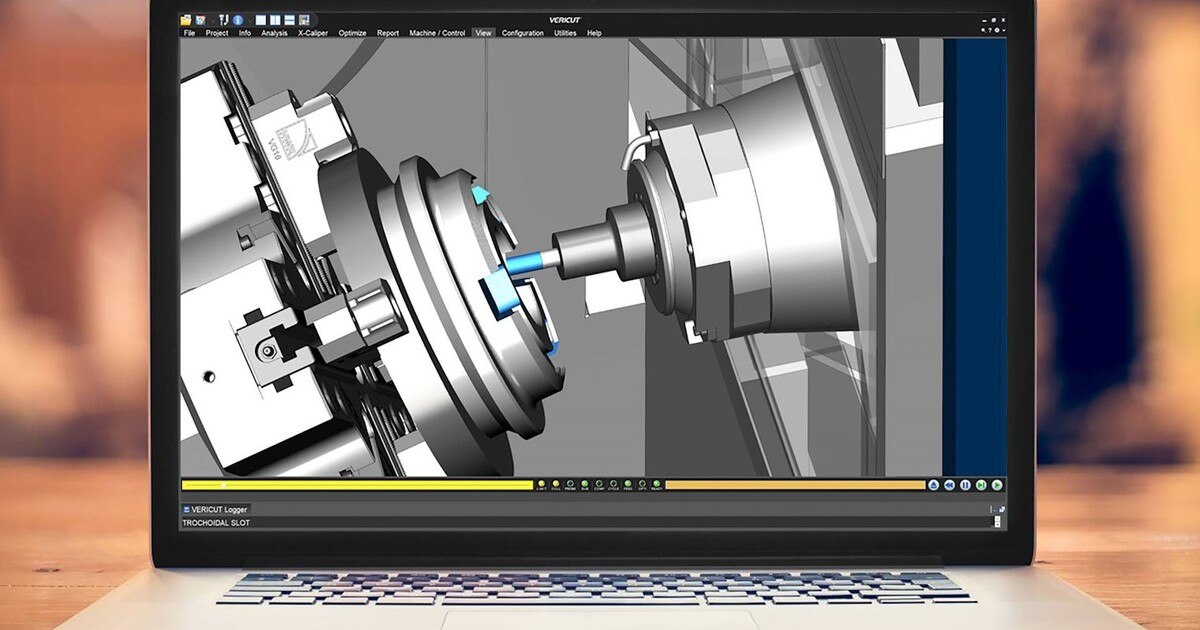Open the X-Caliper menu
The height and width of the screenshot is (630, 1200).
click(315, 33)
